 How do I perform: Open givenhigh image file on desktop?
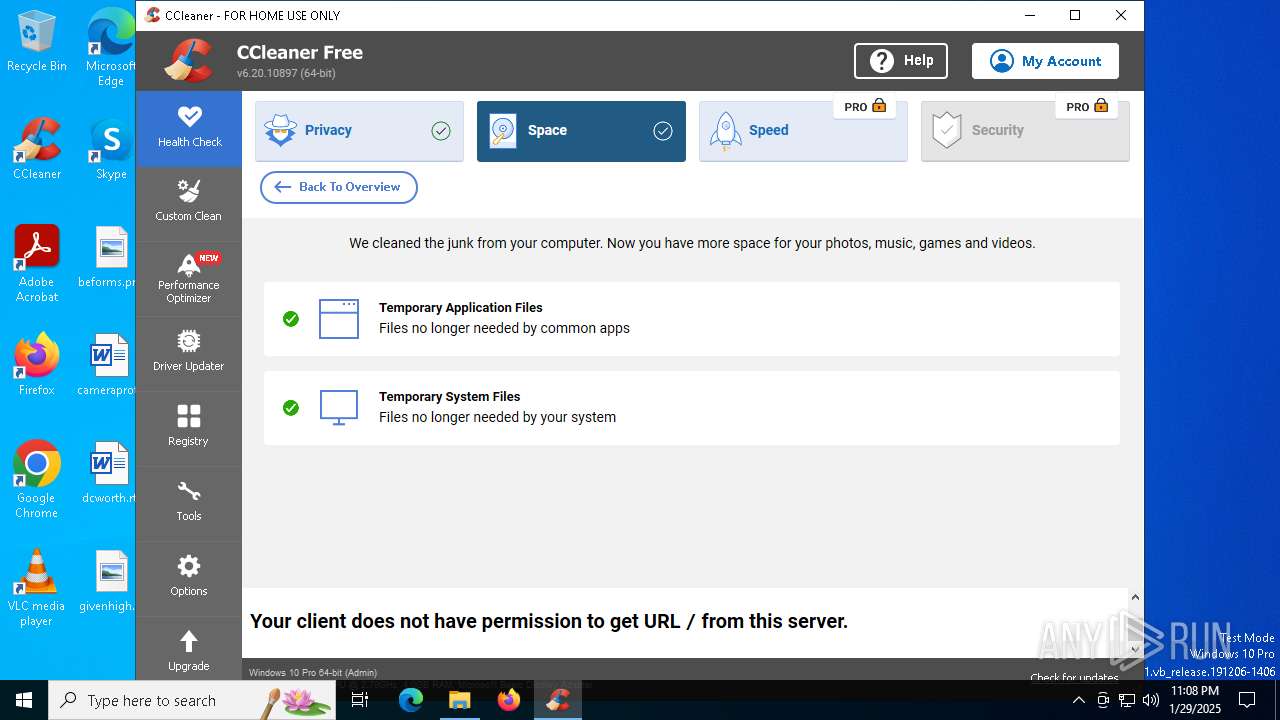coord(109,580)
